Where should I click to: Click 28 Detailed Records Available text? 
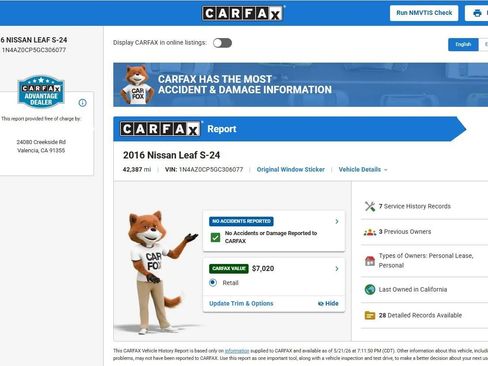coord(420,315)
